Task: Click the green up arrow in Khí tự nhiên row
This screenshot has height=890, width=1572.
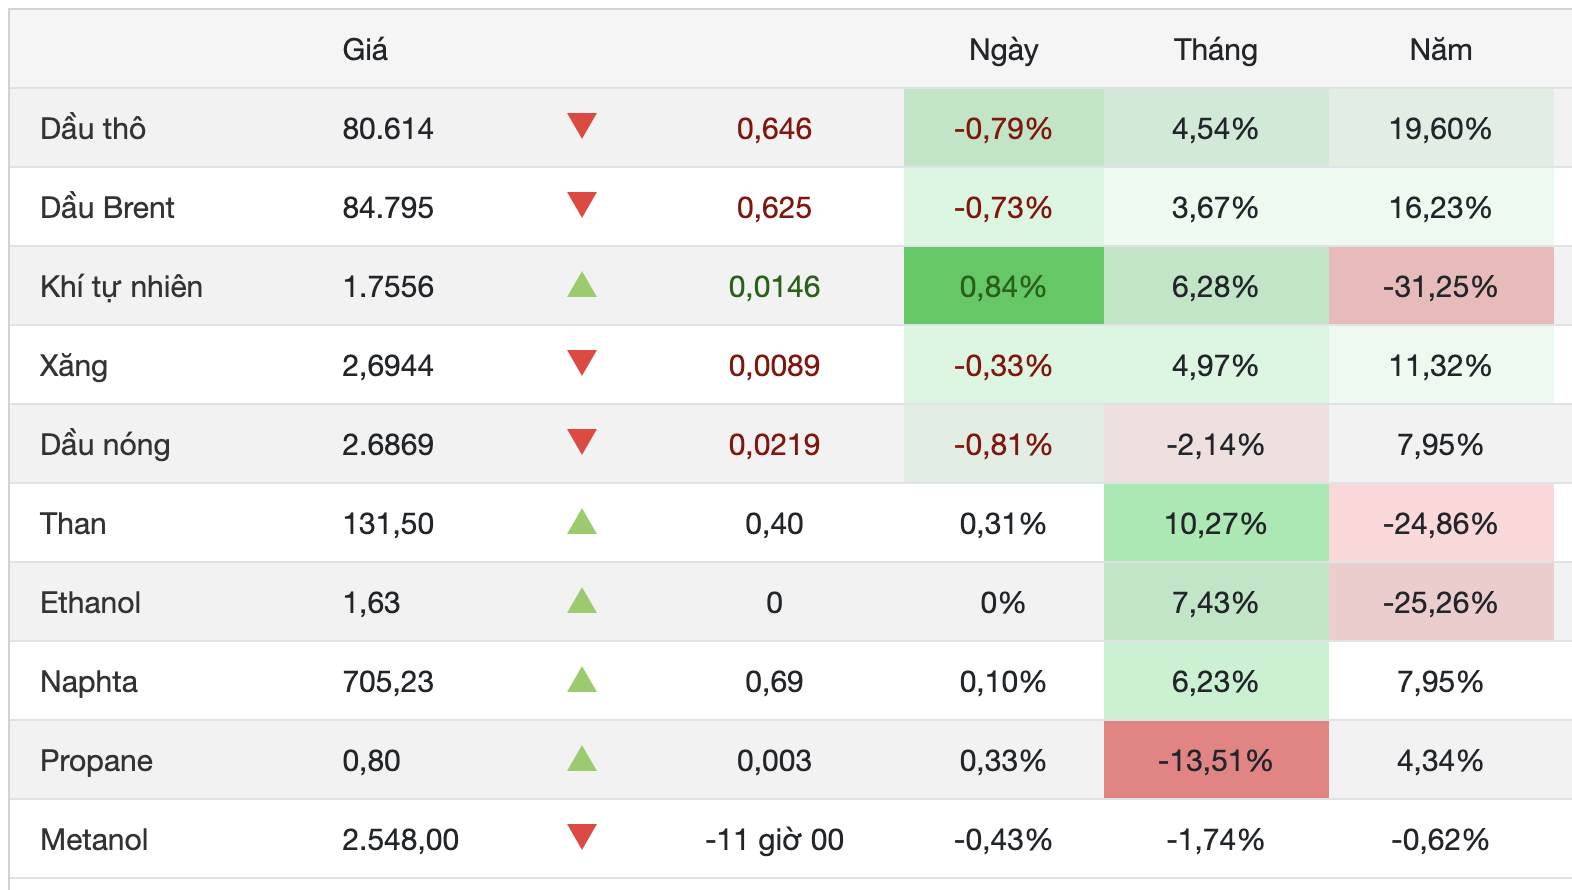Action: point(582,285)
